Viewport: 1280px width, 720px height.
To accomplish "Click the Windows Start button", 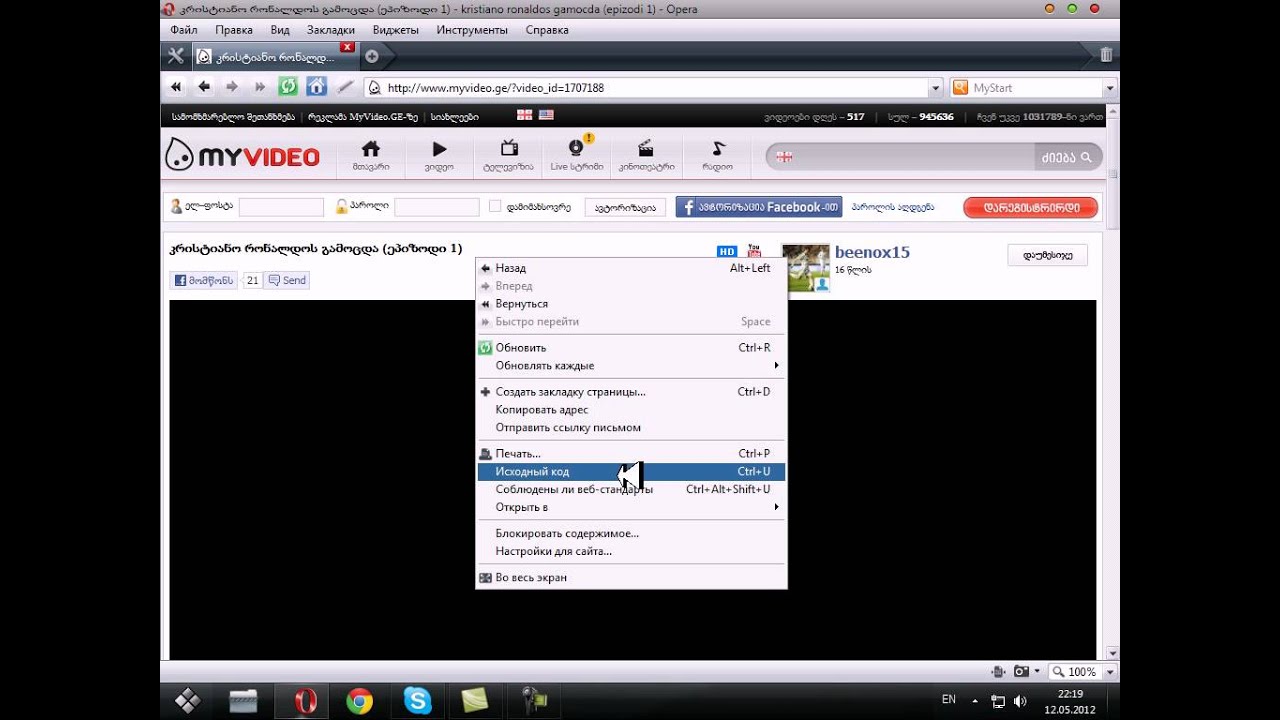I will [188, 701].
